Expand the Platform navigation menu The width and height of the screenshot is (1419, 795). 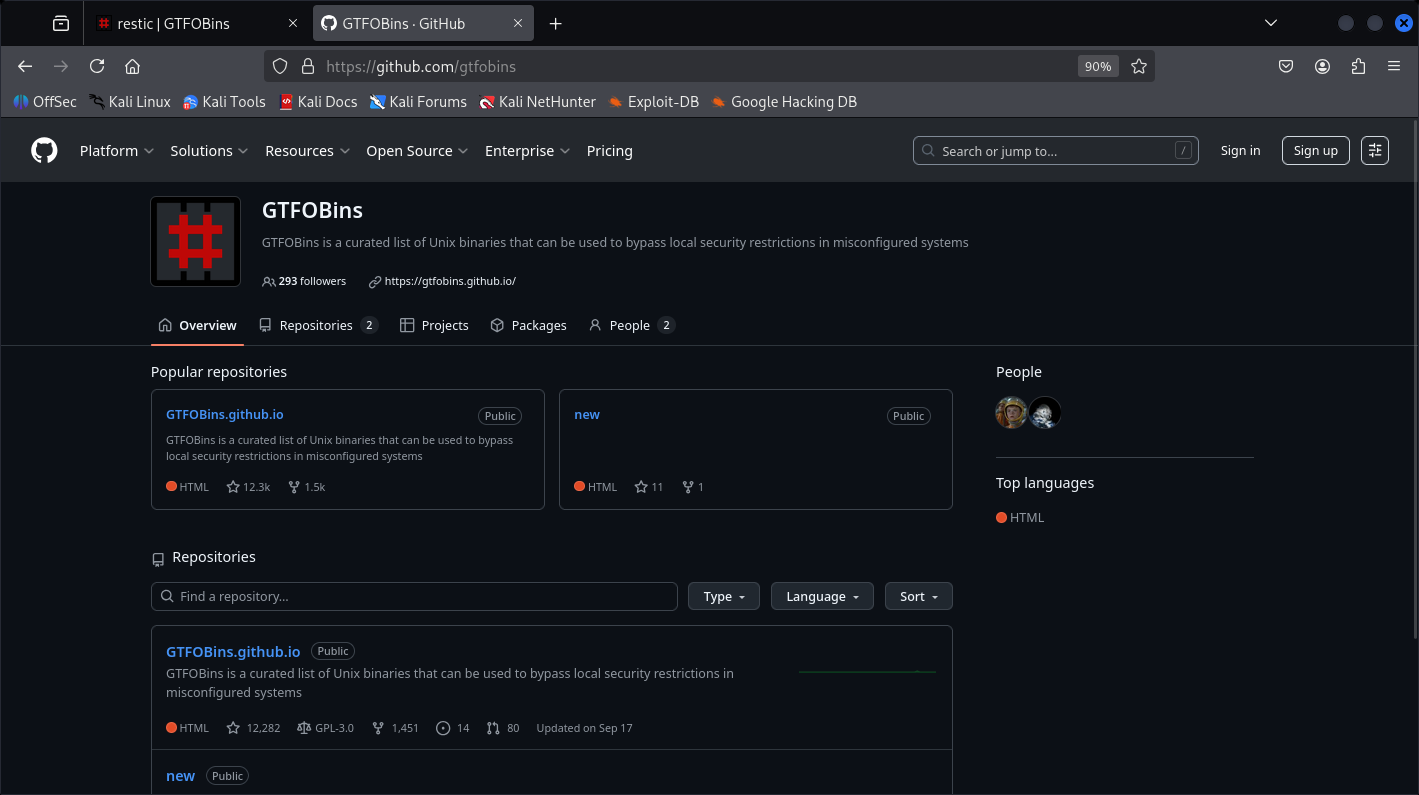click(116, 151)
